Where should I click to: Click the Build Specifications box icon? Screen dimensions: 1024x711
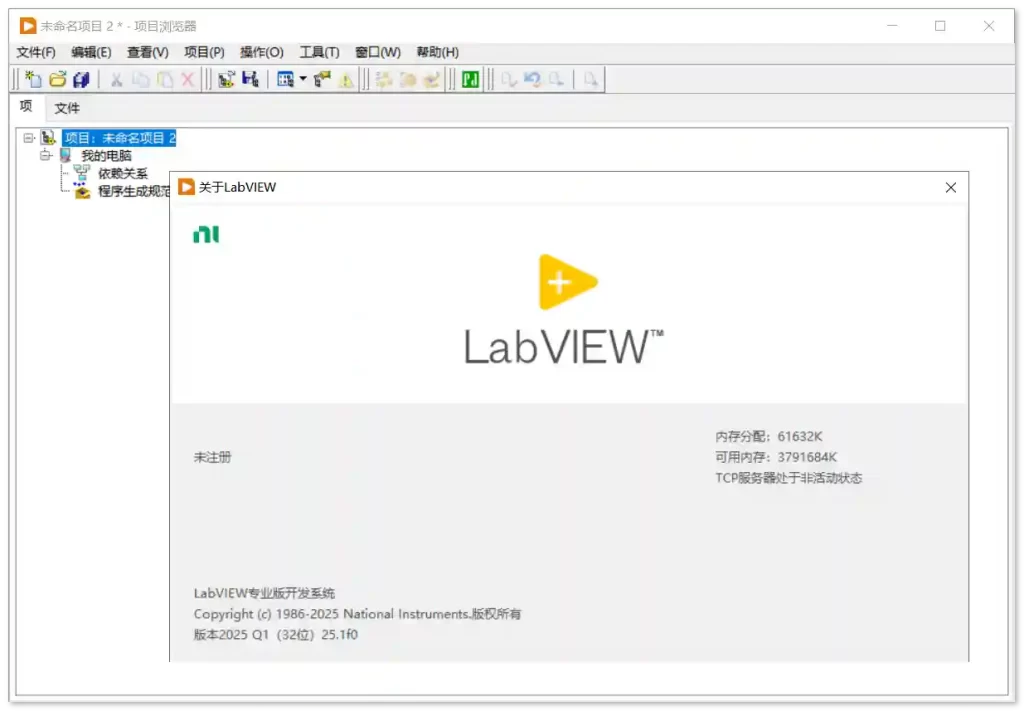(x=82, y=191)
